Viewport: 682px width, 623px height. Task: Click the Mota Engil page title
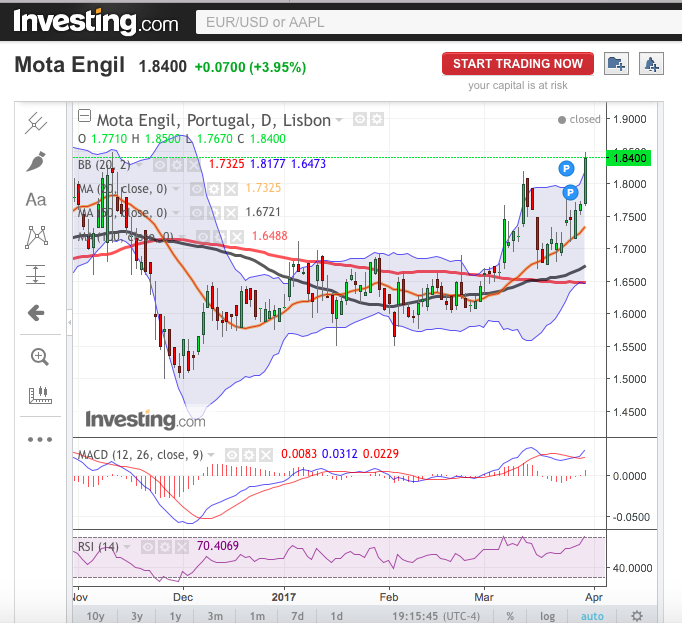click(70, 65)
